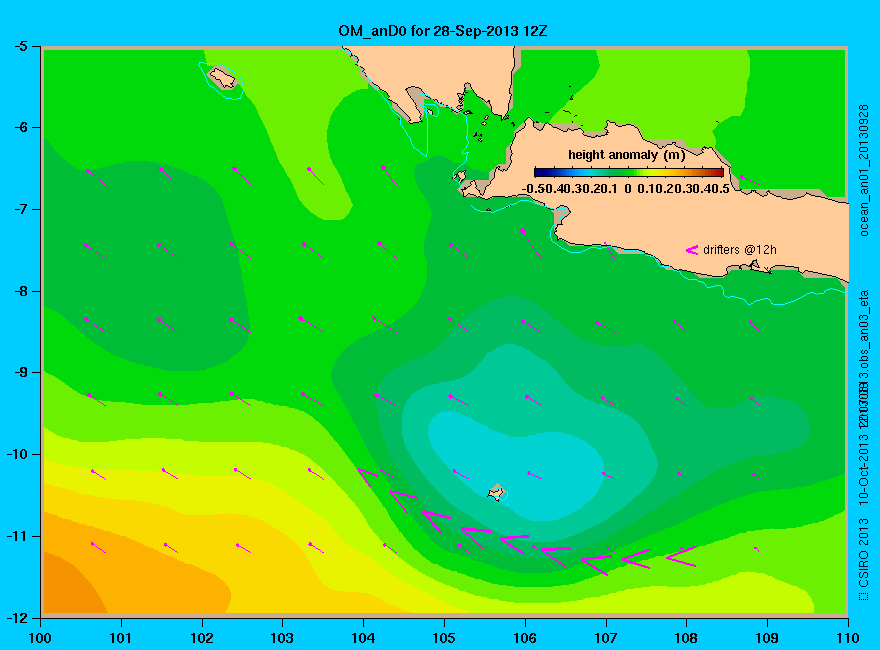
Task: Click the x-axis label 108
Action: tap(686, 638)
